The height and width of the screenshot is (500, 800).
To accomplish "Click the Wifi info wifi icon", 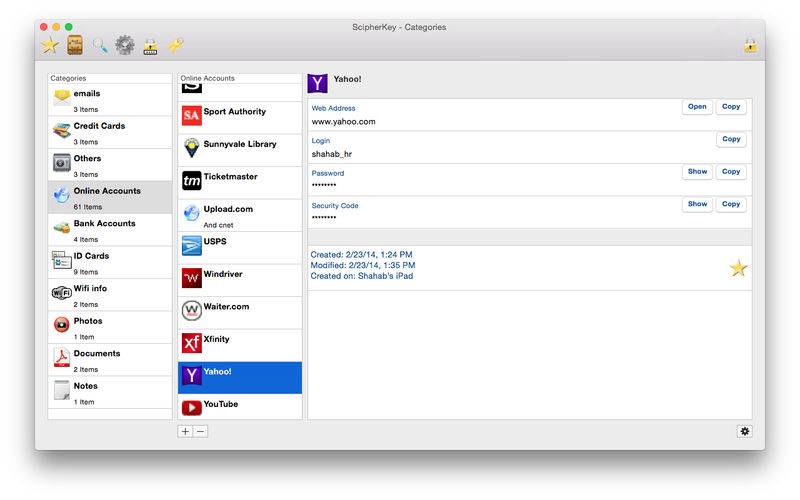I will (x=62, y=293).
